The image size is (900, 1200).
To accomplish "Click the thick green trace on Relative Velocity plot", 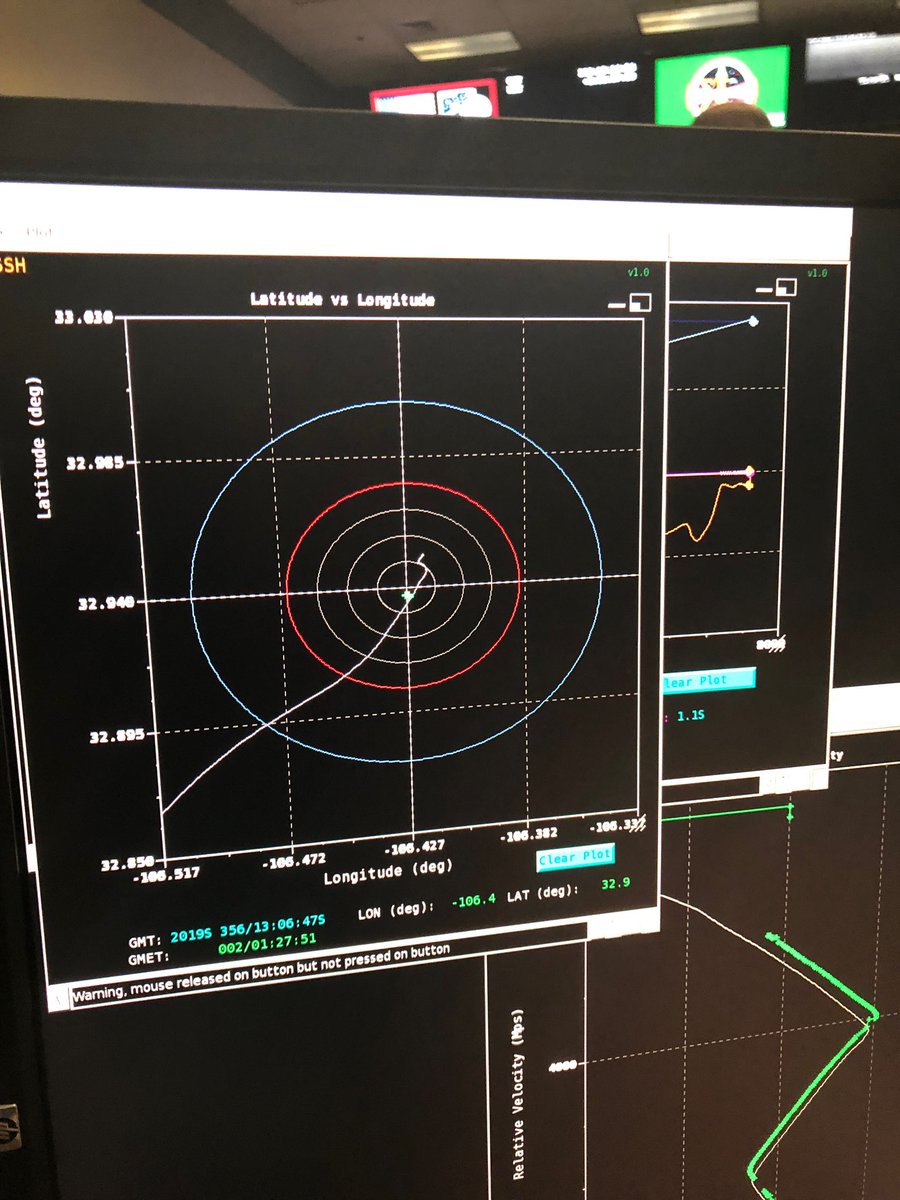I will (820, 1080).
